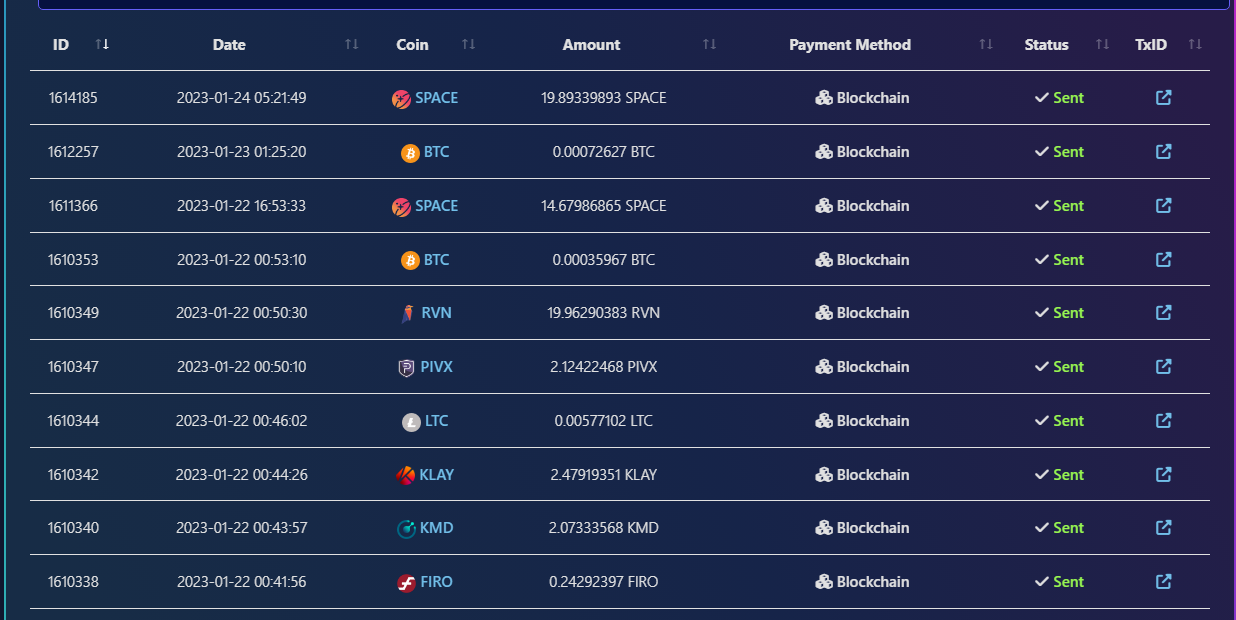Click the Coin column header
This screenshot has width=1236, height=620.
pyautogui.click(x=412, y=45)
